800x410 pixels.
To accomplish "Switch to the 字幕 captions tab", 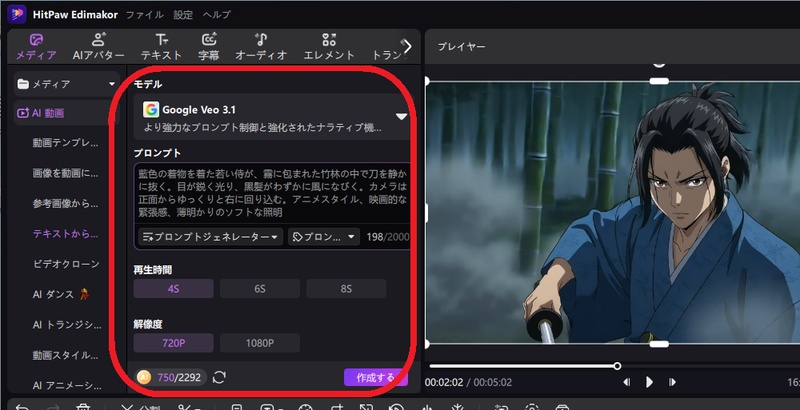I will point(209,47).
